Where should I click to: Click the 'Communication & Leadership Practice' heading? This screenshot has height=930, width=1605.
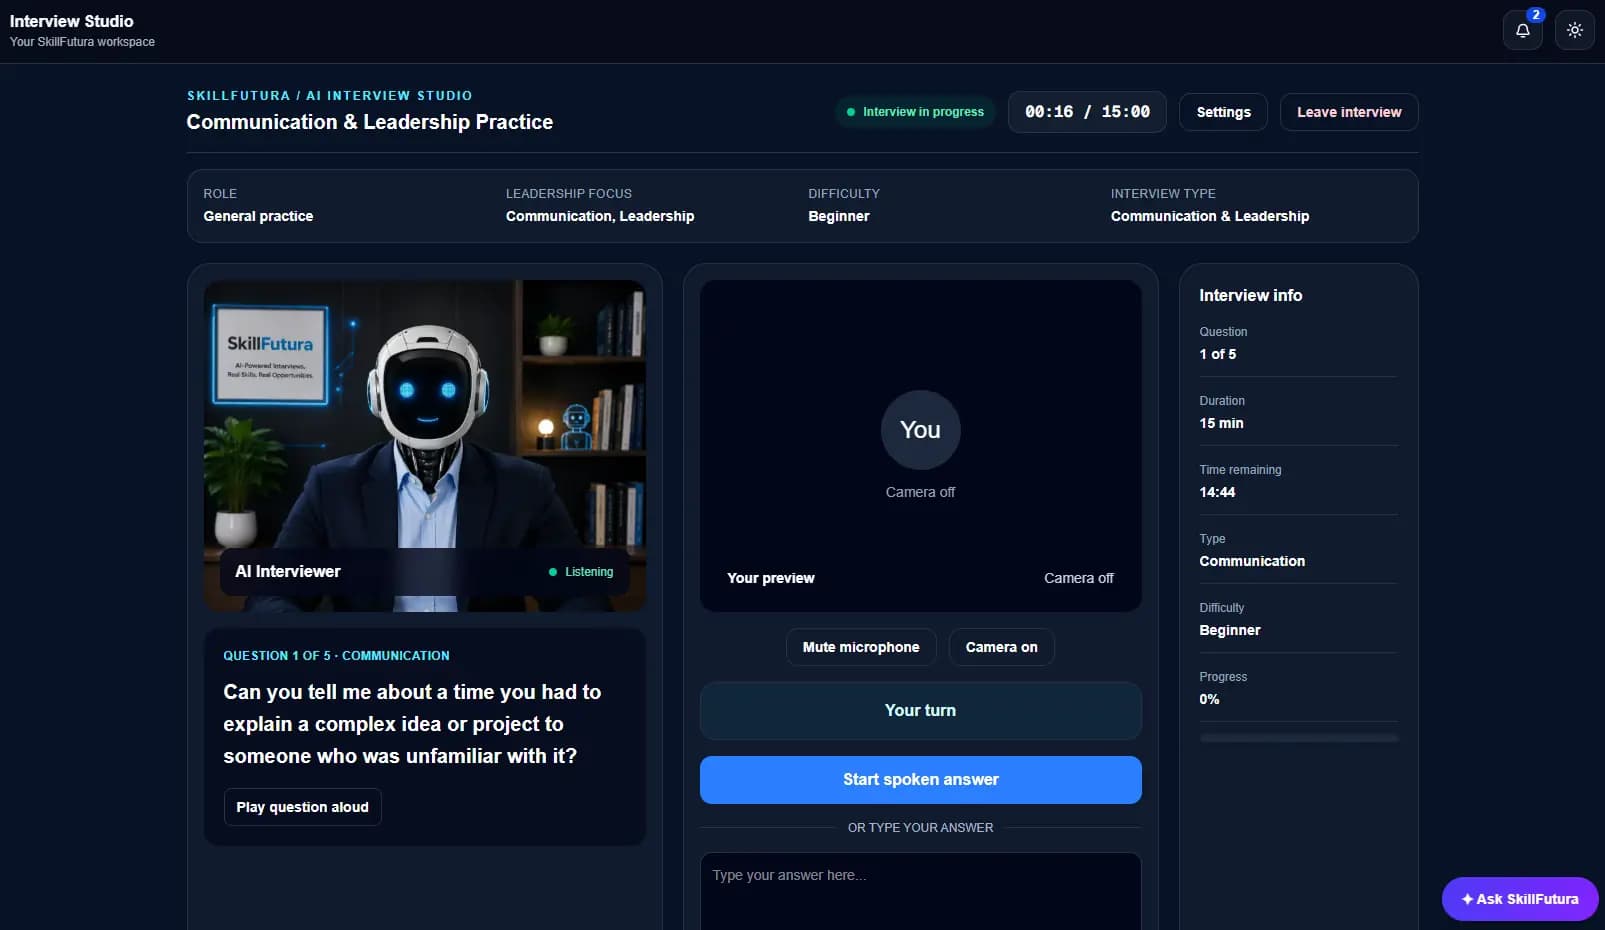(370, 122)
